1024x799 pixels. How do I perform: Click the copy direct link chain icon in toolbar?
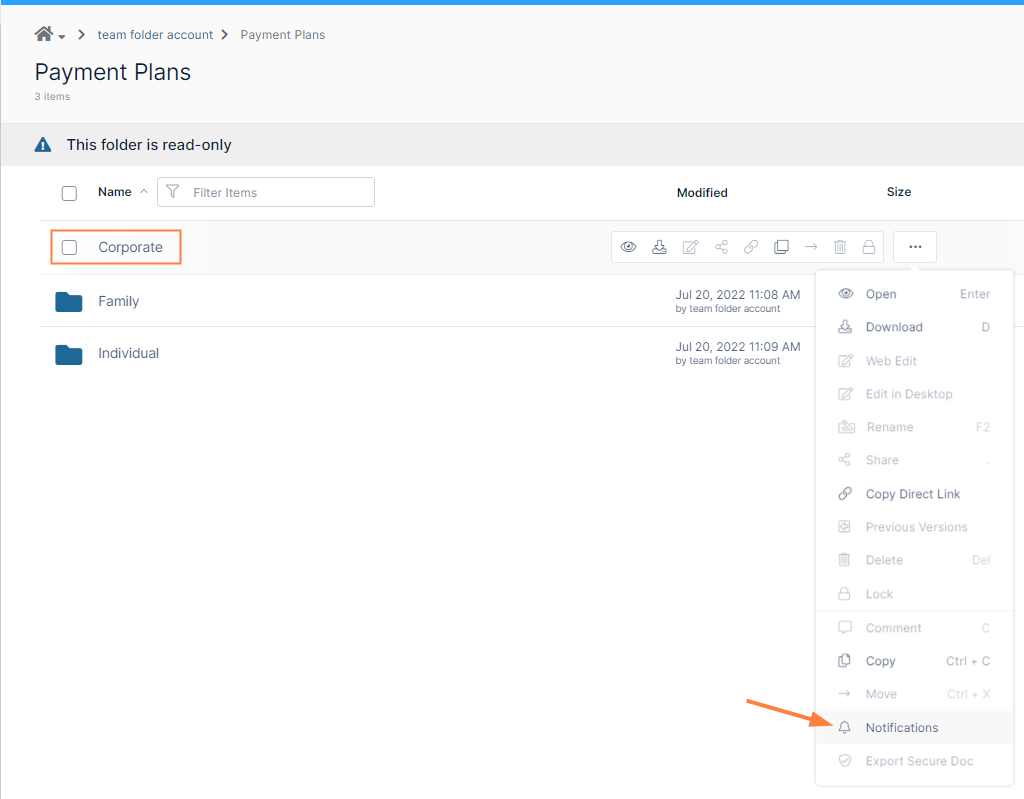click(751, 247)
